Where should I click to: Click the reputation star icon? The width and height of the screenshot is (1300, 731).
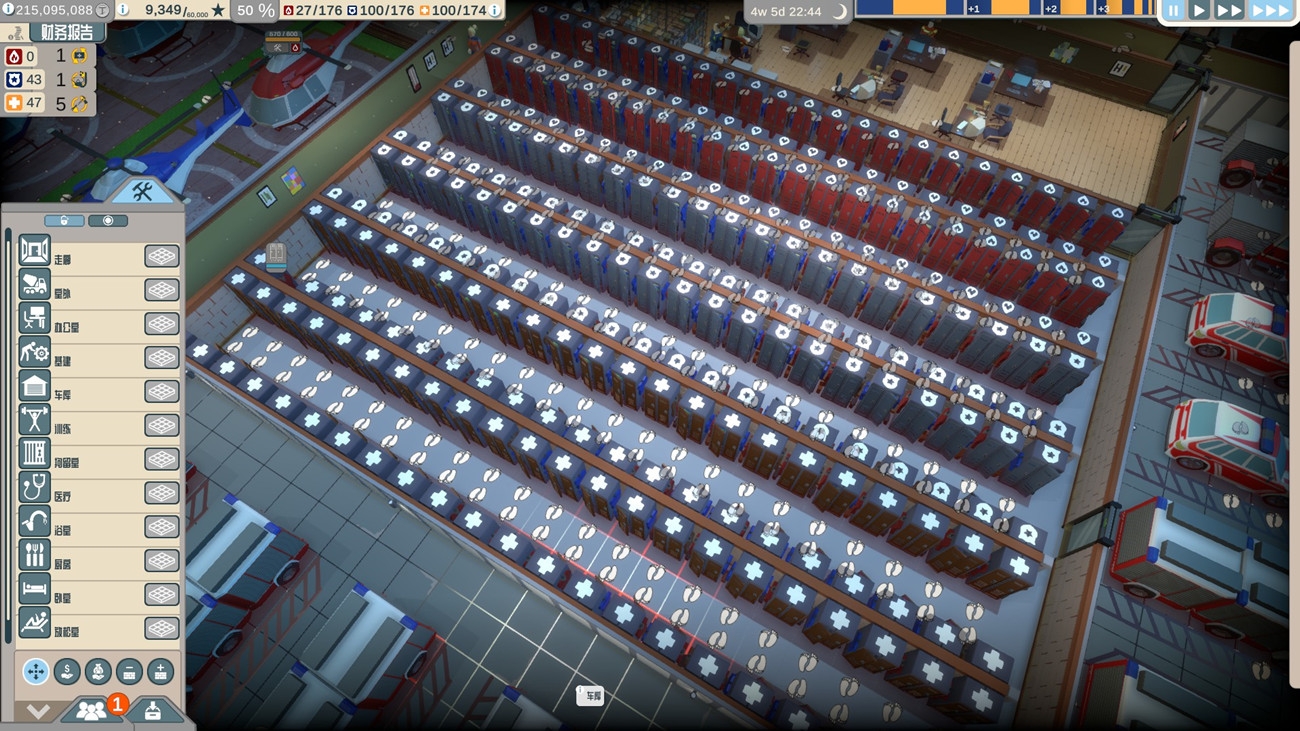[x=218, y=10]
